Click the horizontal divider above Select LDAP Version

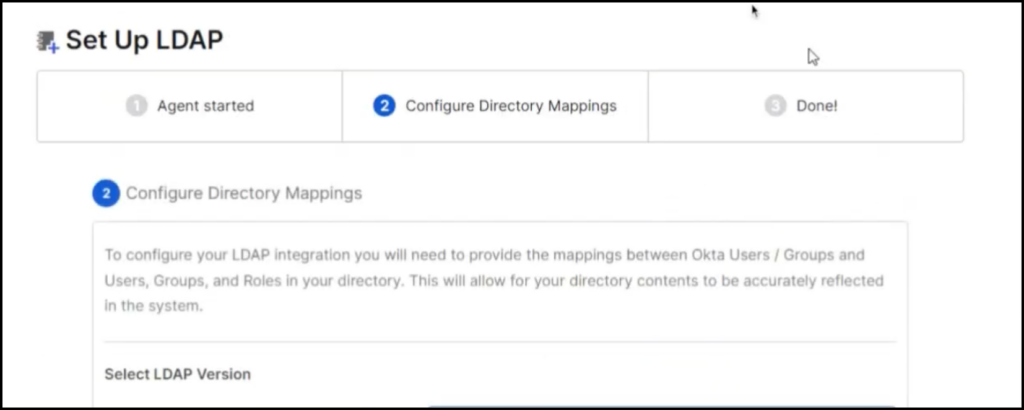point(500,342)
